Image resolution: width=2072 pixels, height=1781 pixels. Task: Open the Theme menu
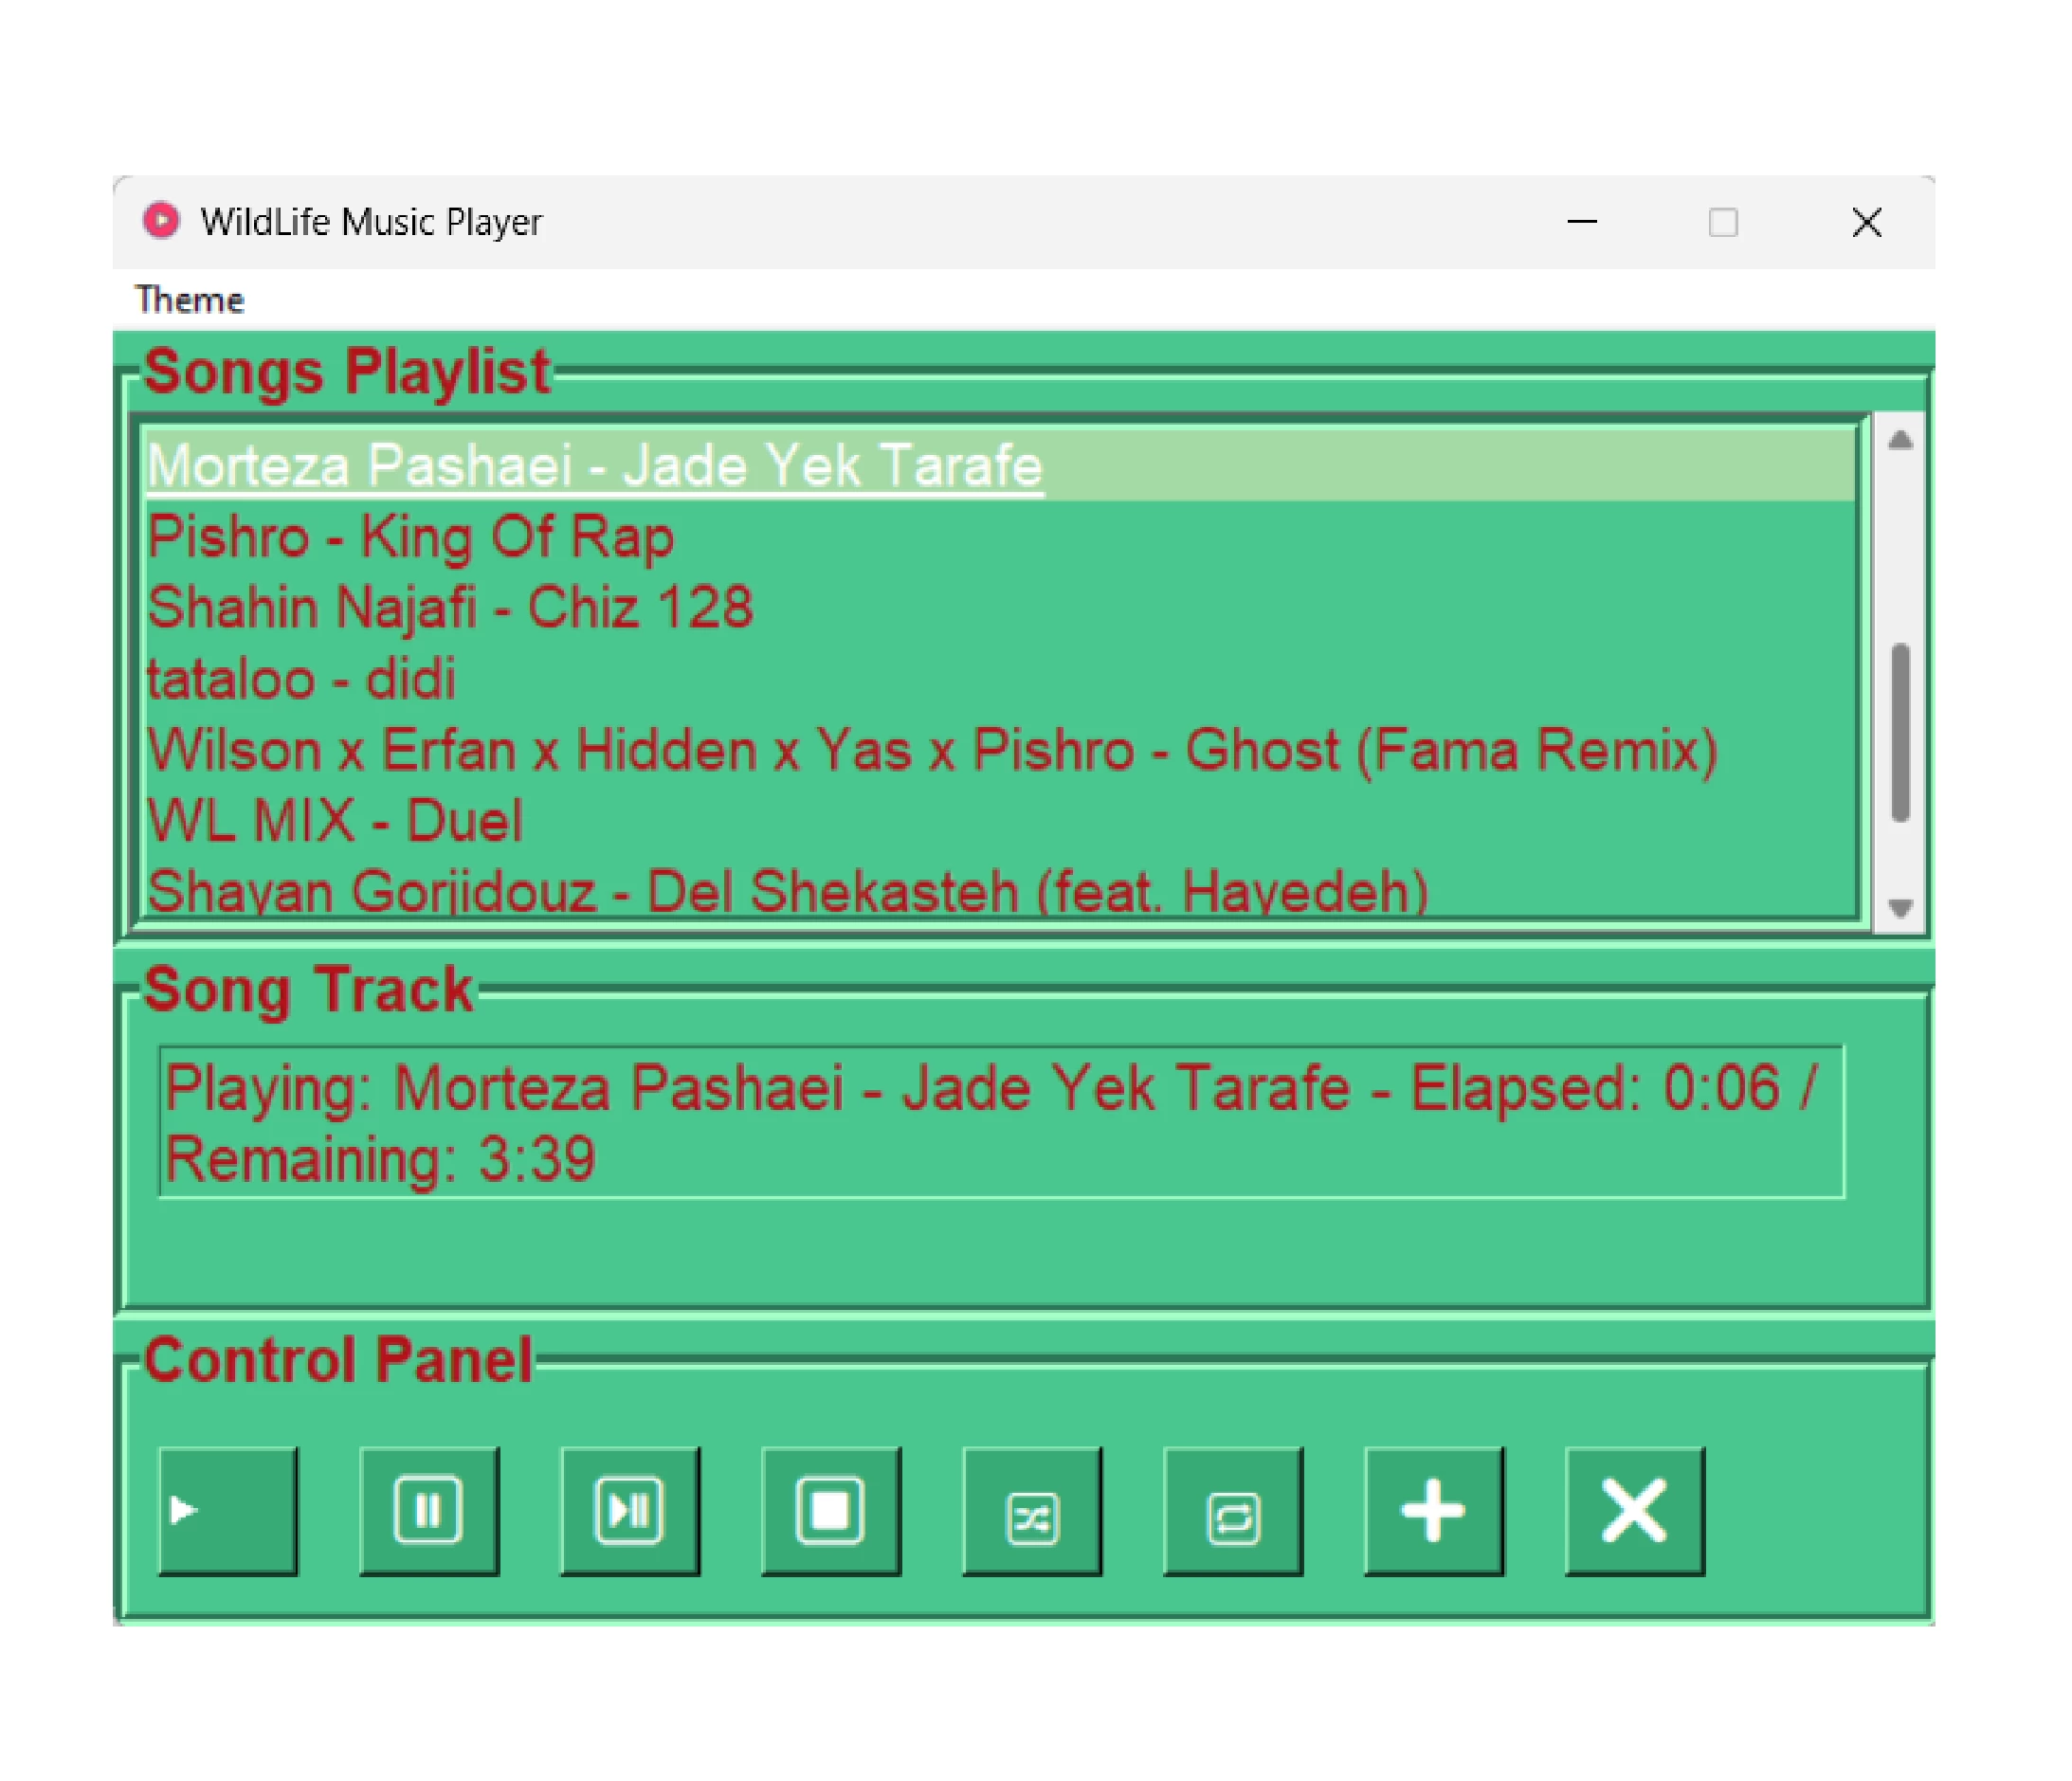click(190, 300)
